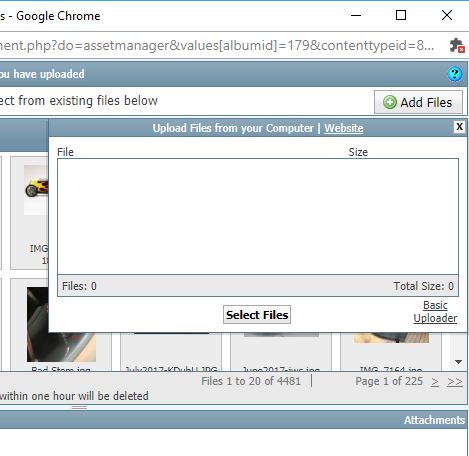
Task: Go to next page with > link
Action: pyautogui.click(x=435, y=382)
